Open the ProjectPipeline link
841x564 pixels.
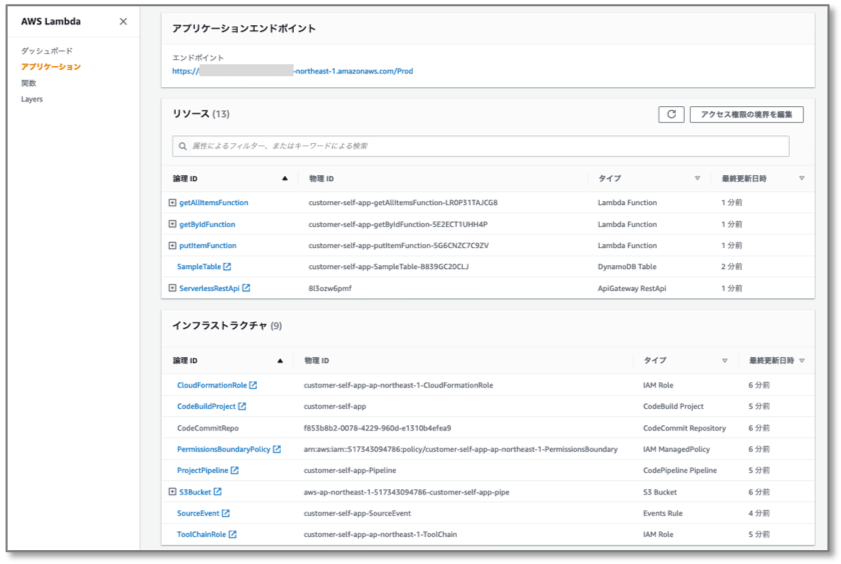[203, 470]
